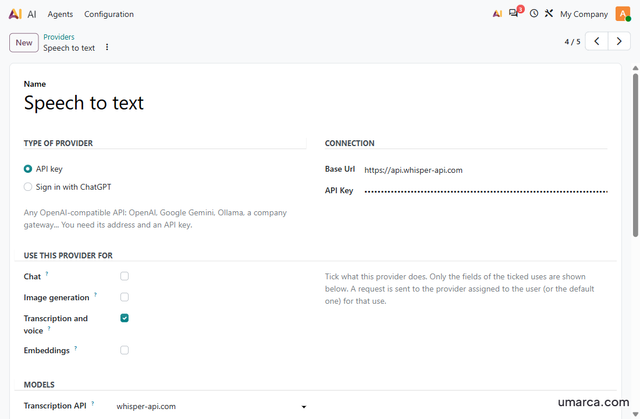Open the AI assistant icon in top bar
Image resolution: width=640 pixels, height=419 pixels.
pos(497,14)
